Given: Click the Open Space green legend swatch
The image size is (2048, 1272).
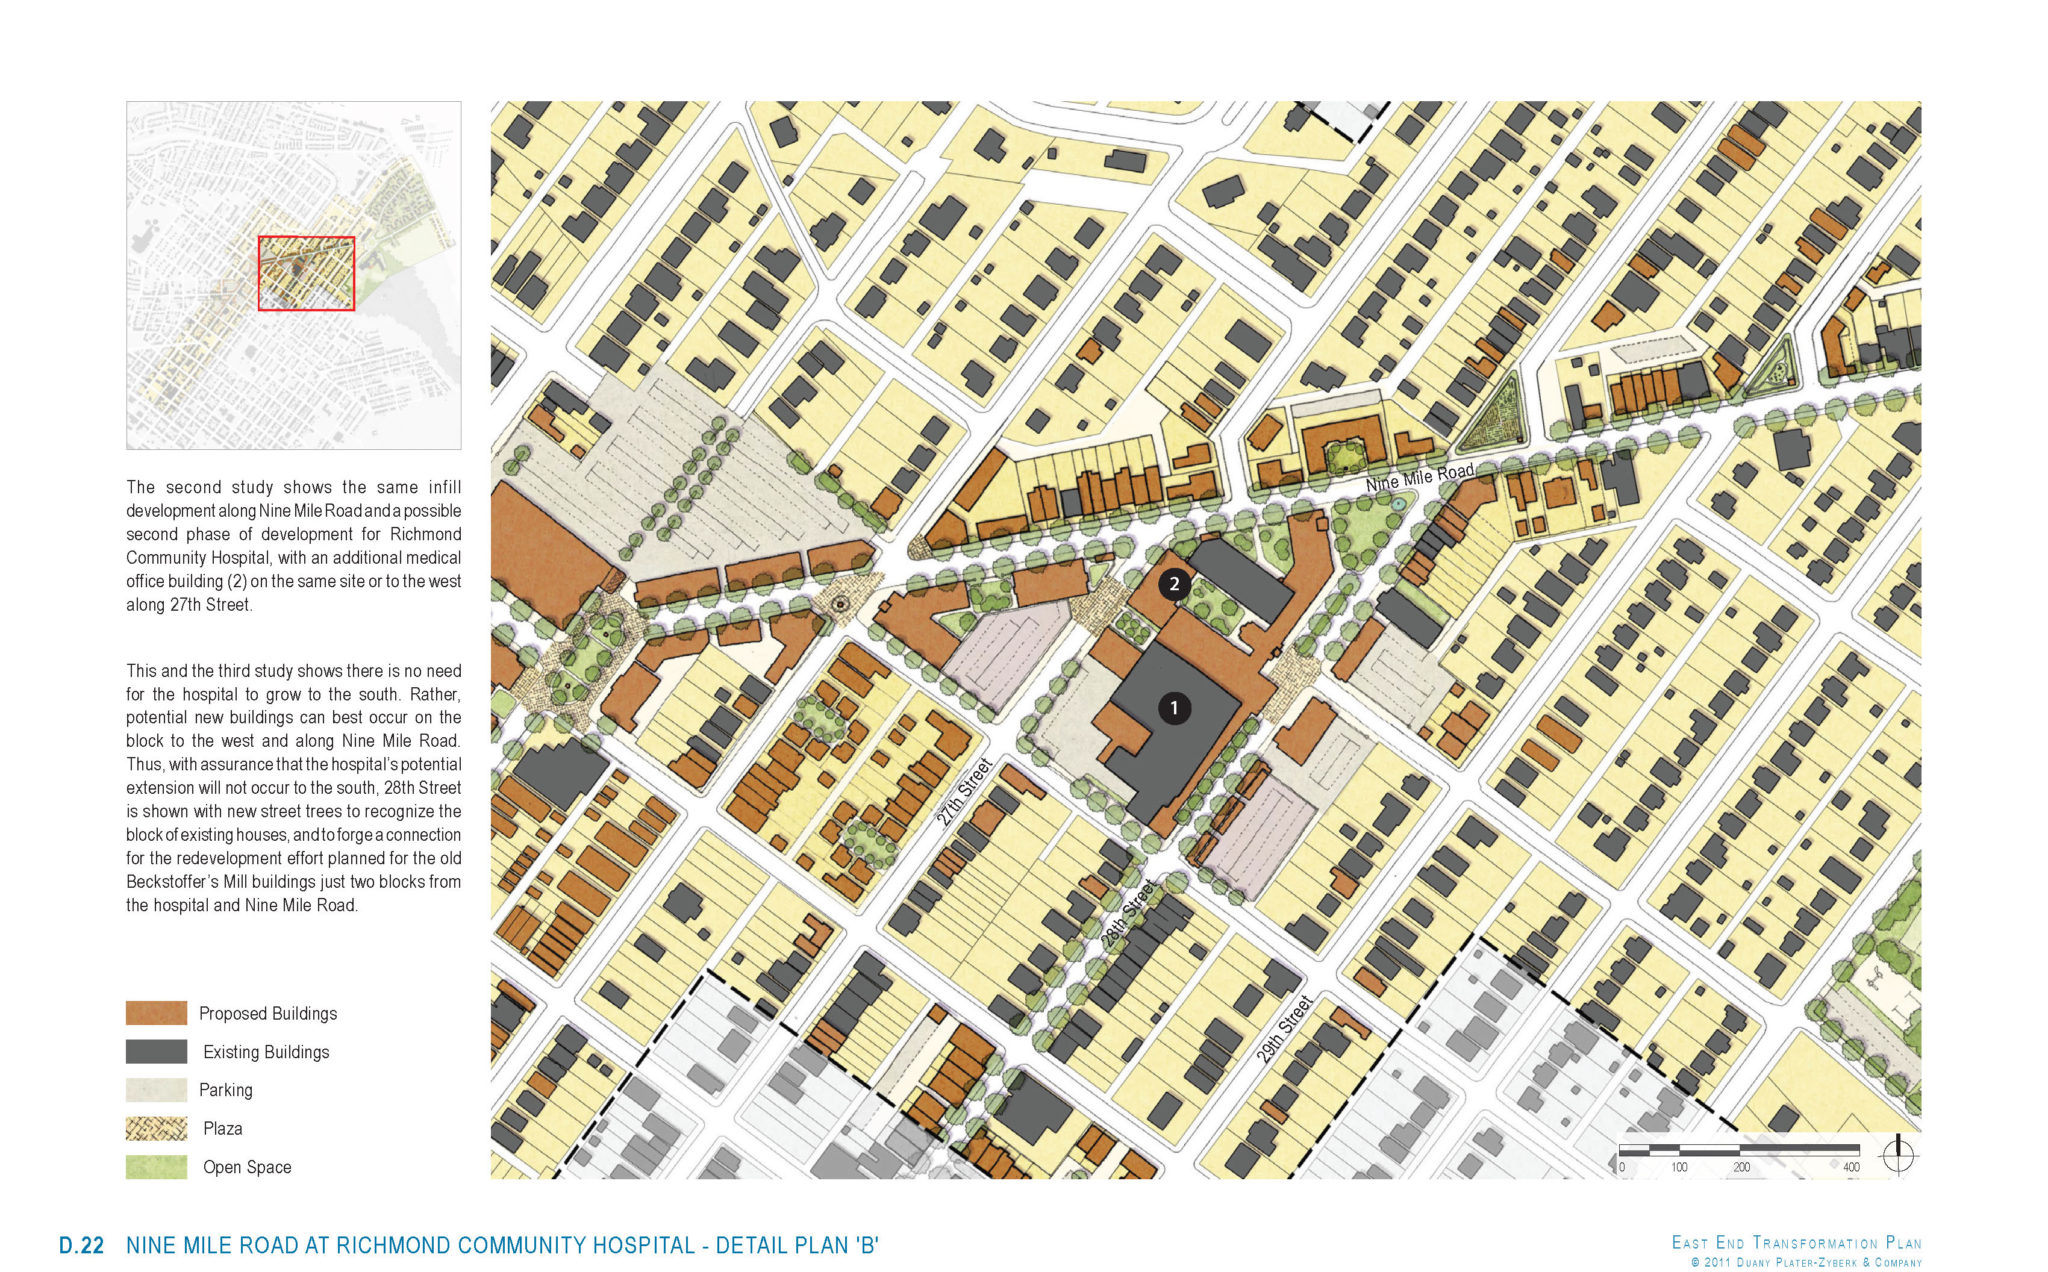Looking at the screenshot, I should click(x=156, y=1167).
